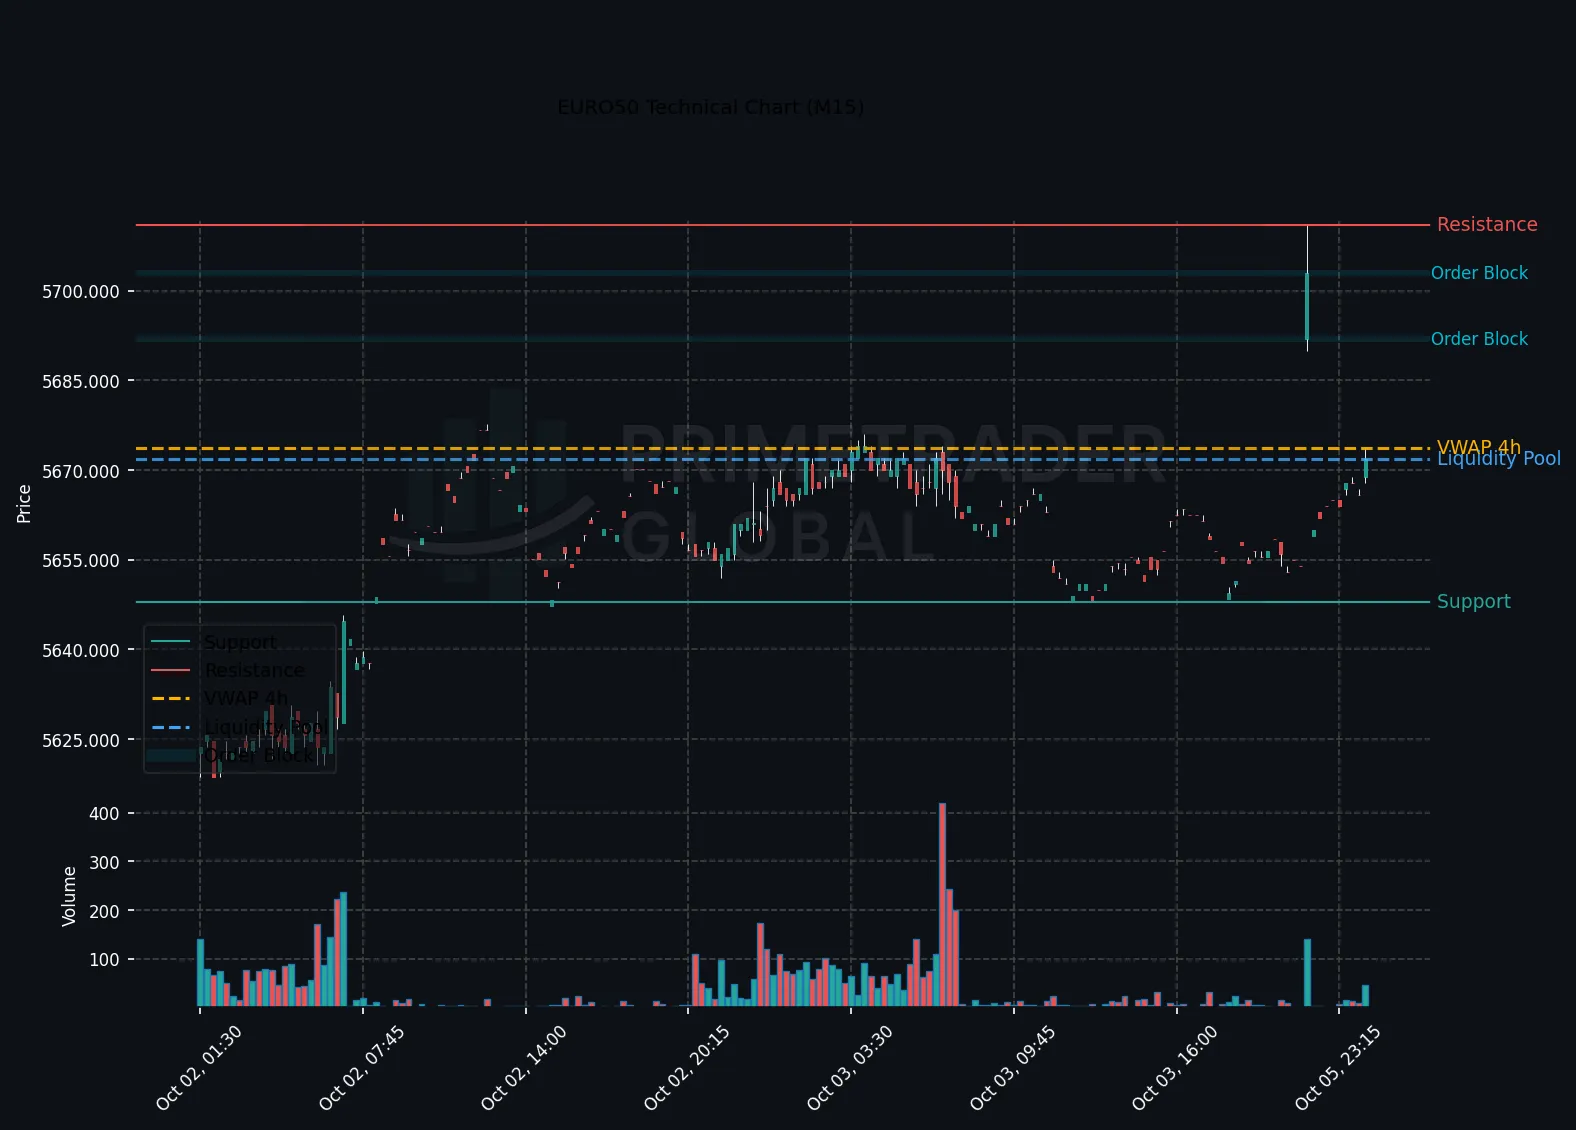Image resolution: width=1576 pixels, height=1130 pixels.
Task: Click the blue Liquidity Pool line label
Action: pos(1498,458)
